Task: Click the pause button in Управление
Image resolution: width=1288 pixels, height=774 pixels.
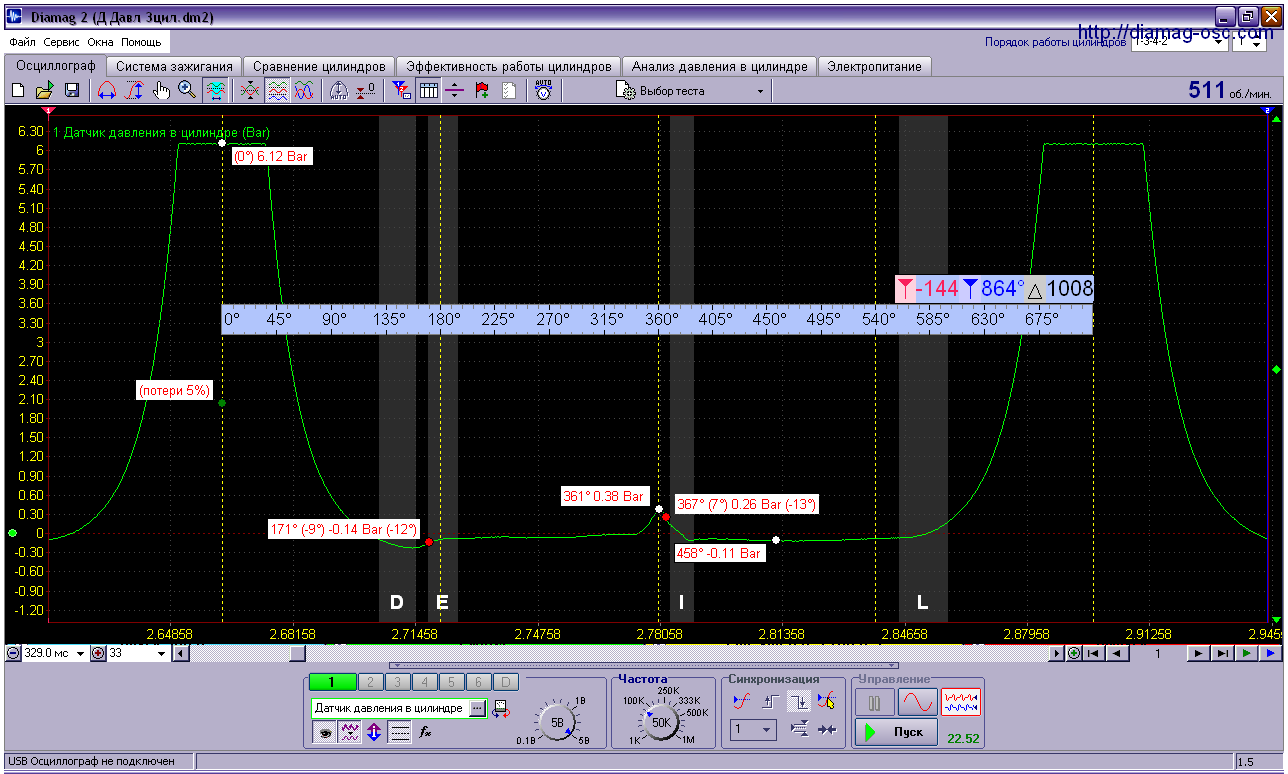Action: [x=874, y=703]
